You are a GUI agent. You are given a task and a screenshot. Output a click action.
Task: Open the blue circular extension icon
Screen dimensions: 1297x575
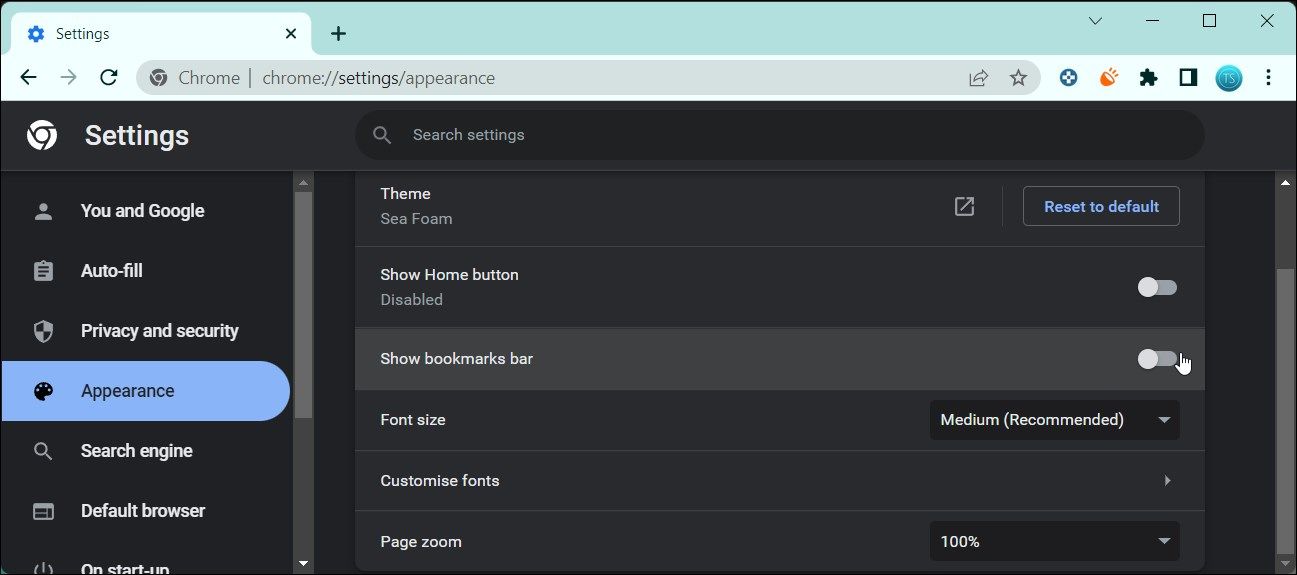1068,78
